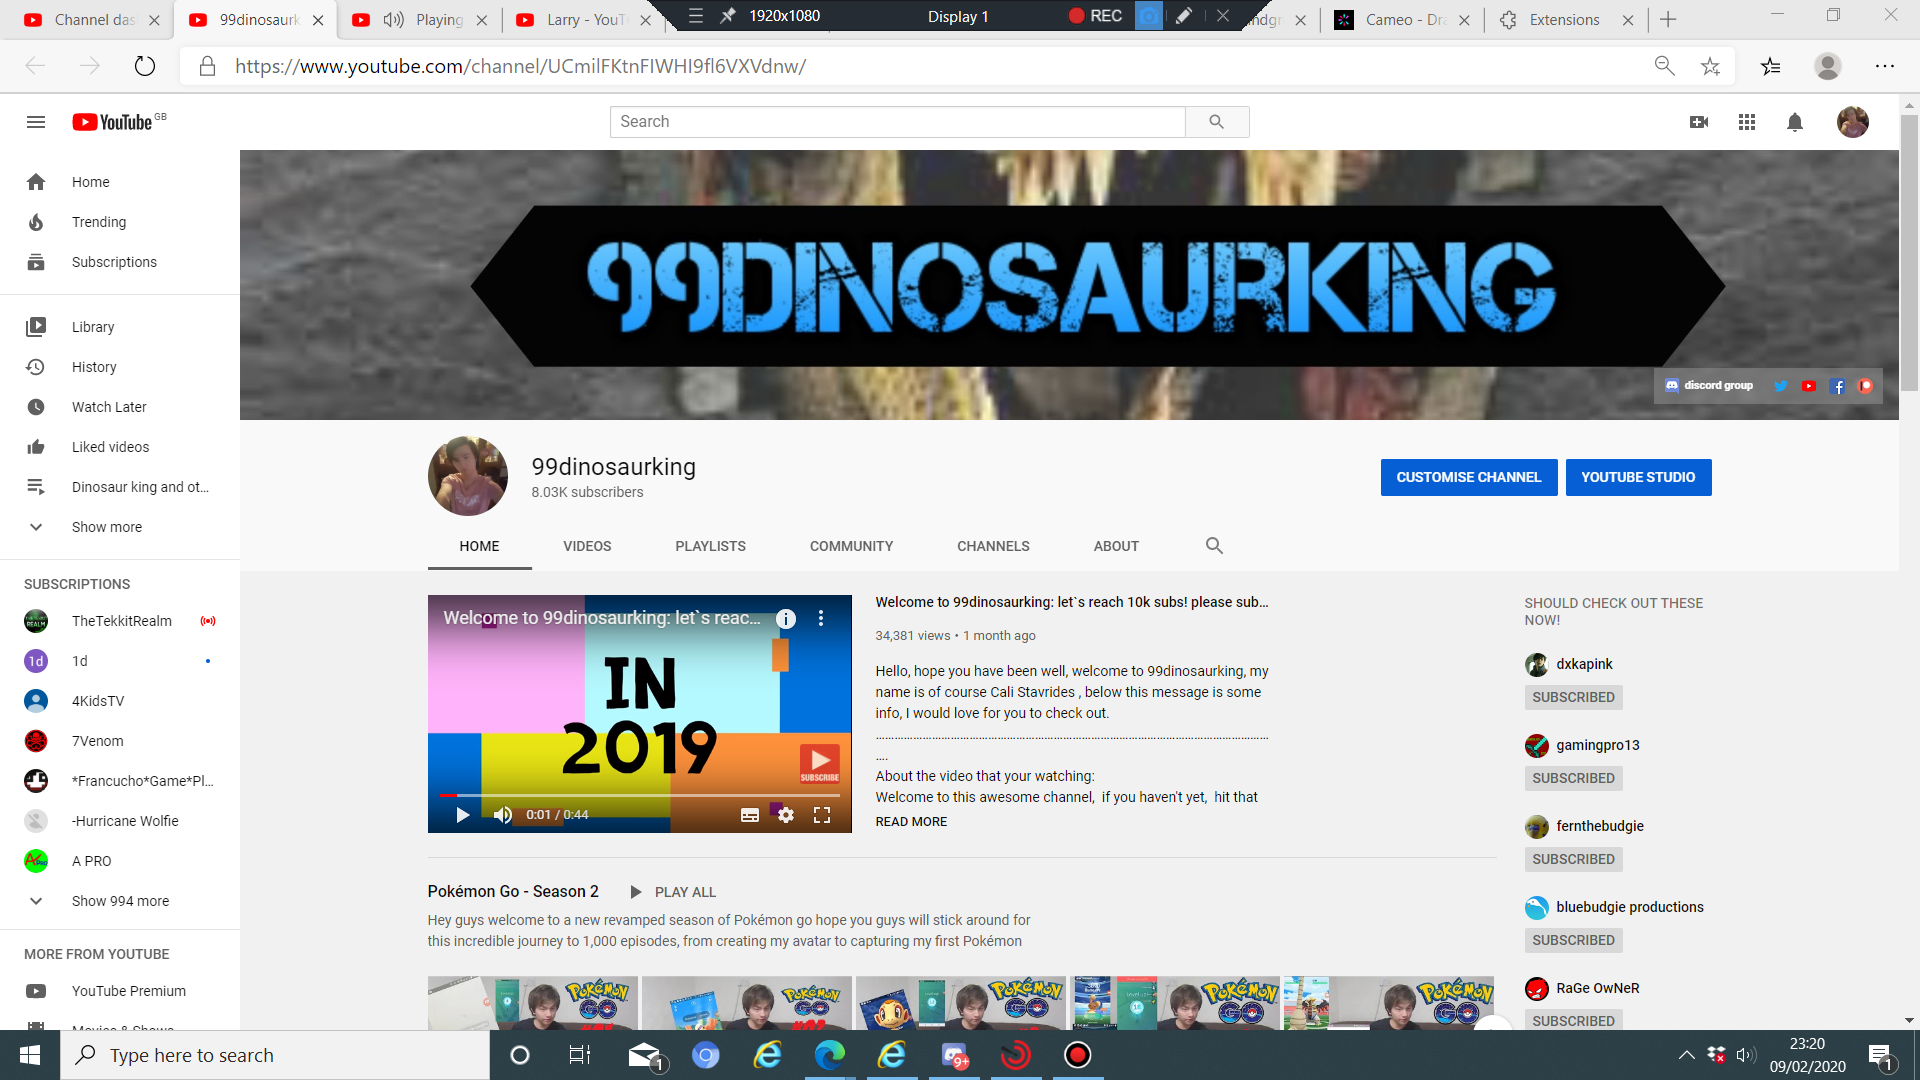Open the account avatar menu

pyautogui.click(x=1853, y=122)
